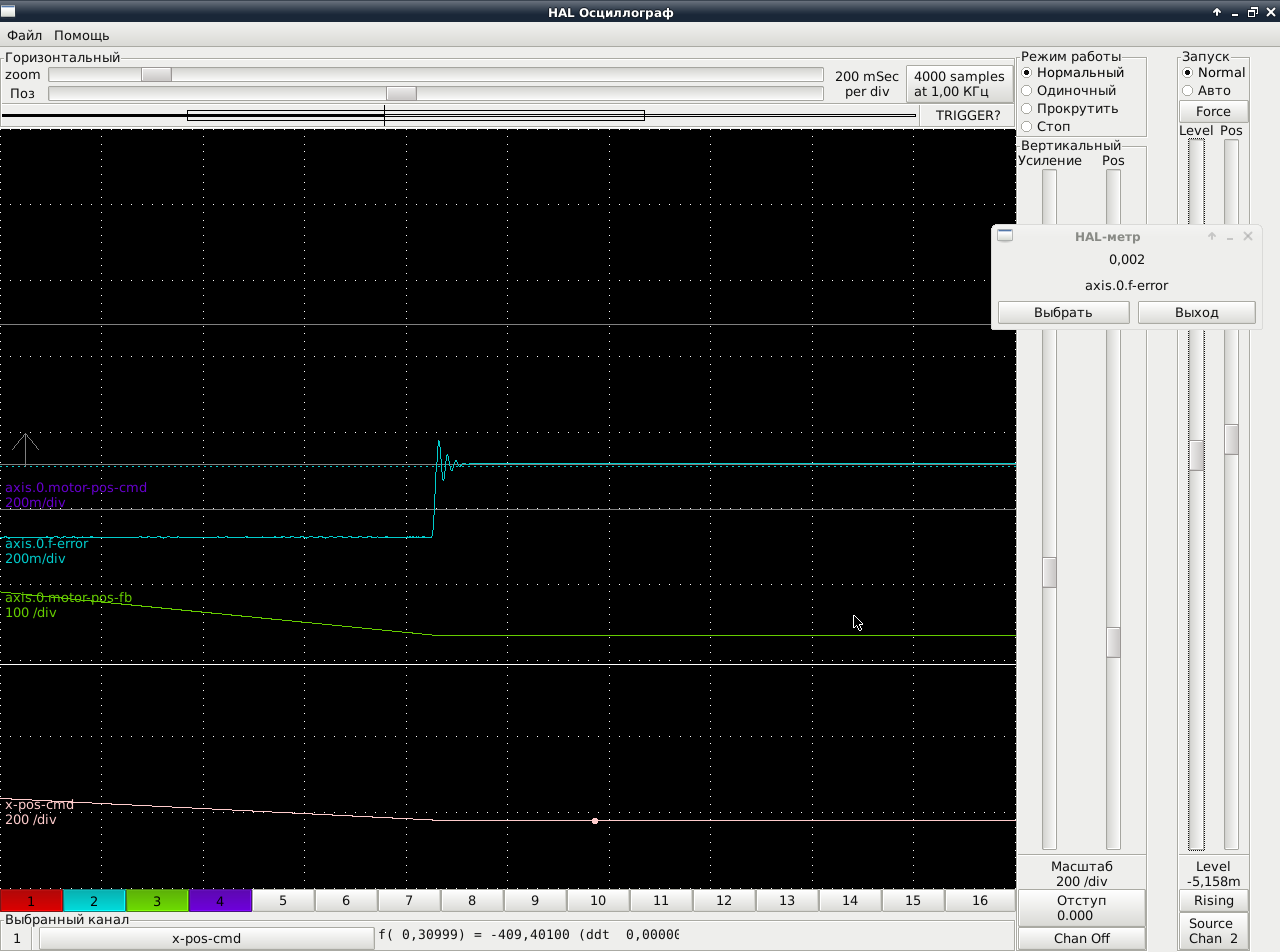Select purple channel 4 button
Image resolution: width=1280 pixels, height=952 pixels.
coord(220,901)
